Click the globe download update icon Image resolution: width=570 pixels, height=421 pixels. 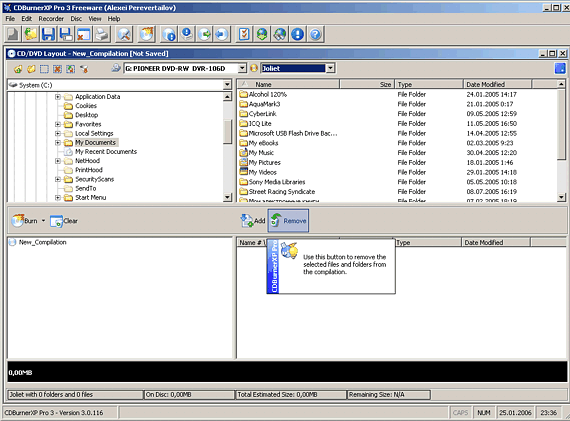262,34
